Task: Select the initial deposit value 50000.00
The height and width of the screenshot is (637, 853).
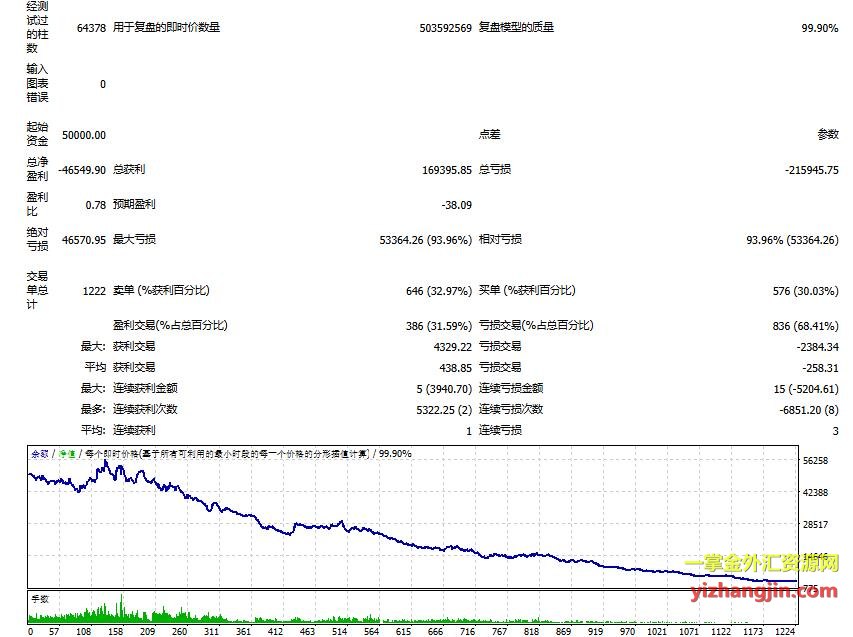Action: tap(84, 135)
